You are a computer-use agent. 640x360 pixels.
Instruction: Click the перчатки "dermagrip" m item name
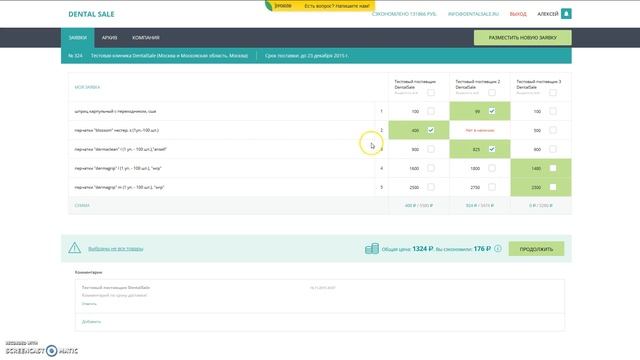point(119,187)
